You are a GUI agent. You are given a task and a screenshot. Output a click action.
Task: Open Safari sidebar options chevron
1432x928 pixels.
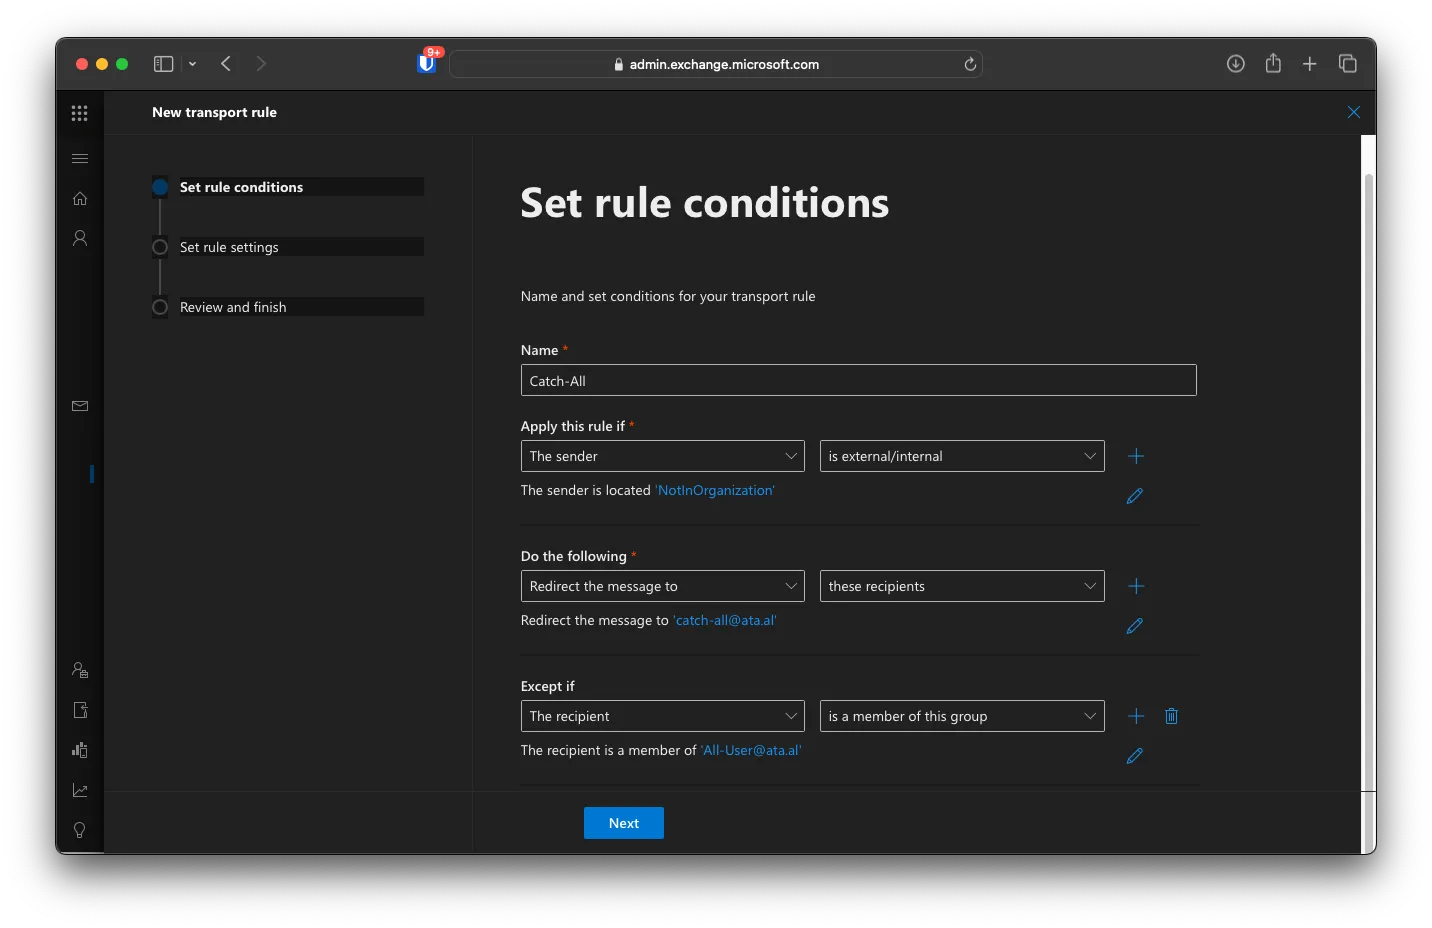[192, 64]
